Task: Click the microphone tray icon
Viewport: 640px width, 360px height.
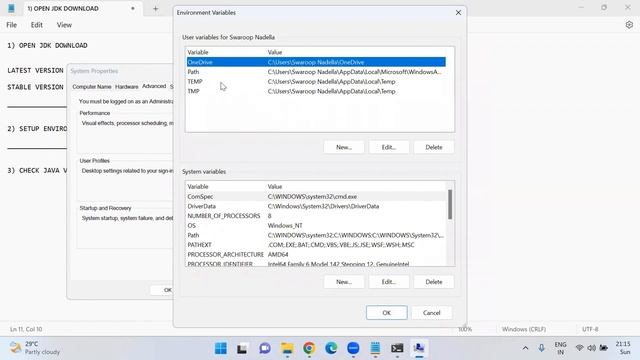Action: (x=541, y=348)
